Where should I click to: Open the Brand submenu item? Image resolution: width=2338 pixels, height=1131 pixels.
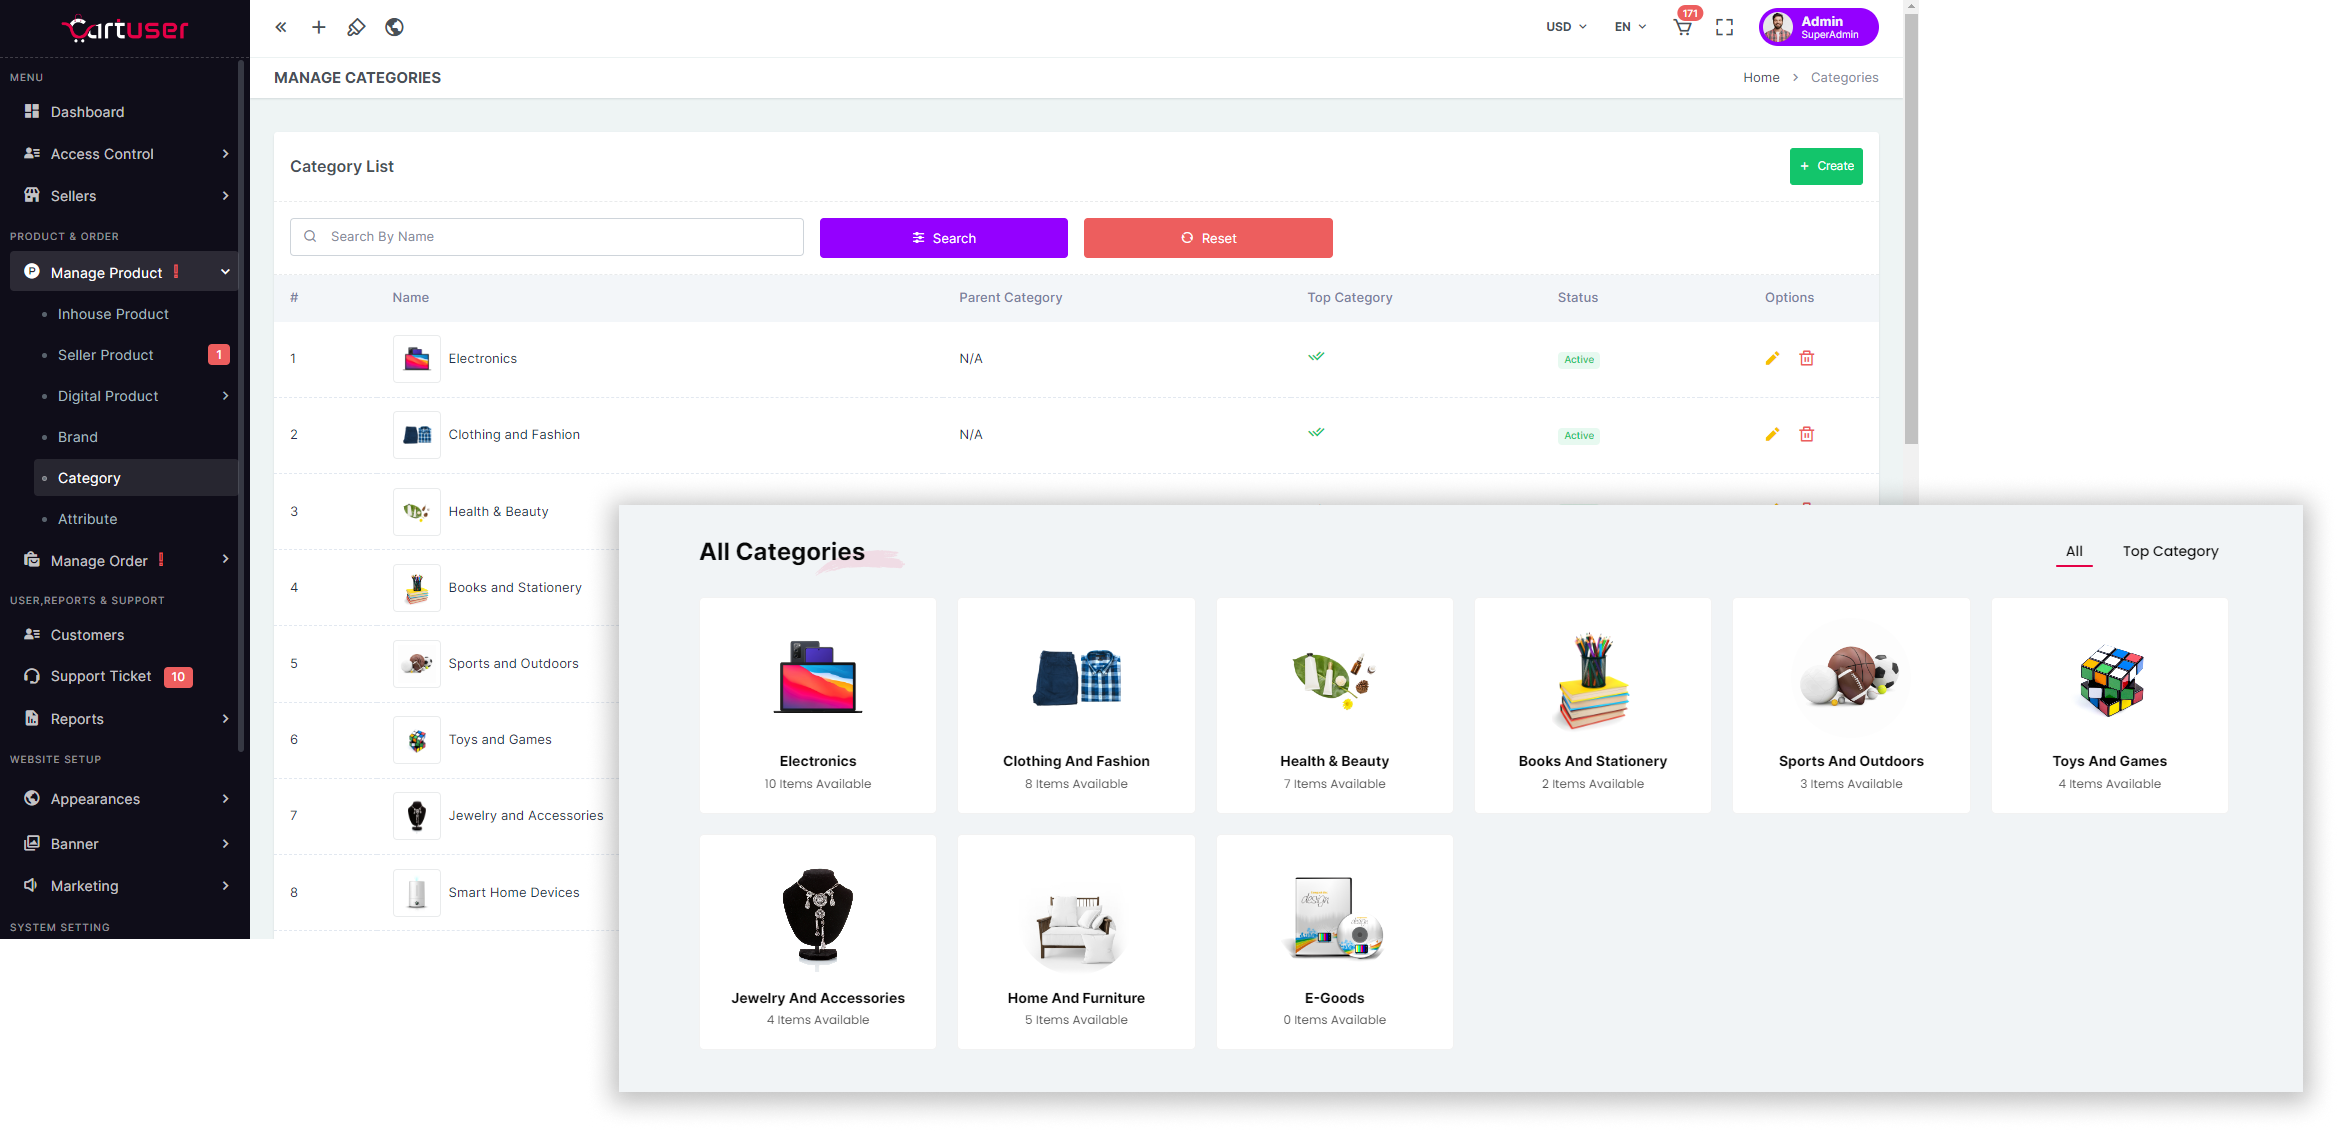coord(78,437)
